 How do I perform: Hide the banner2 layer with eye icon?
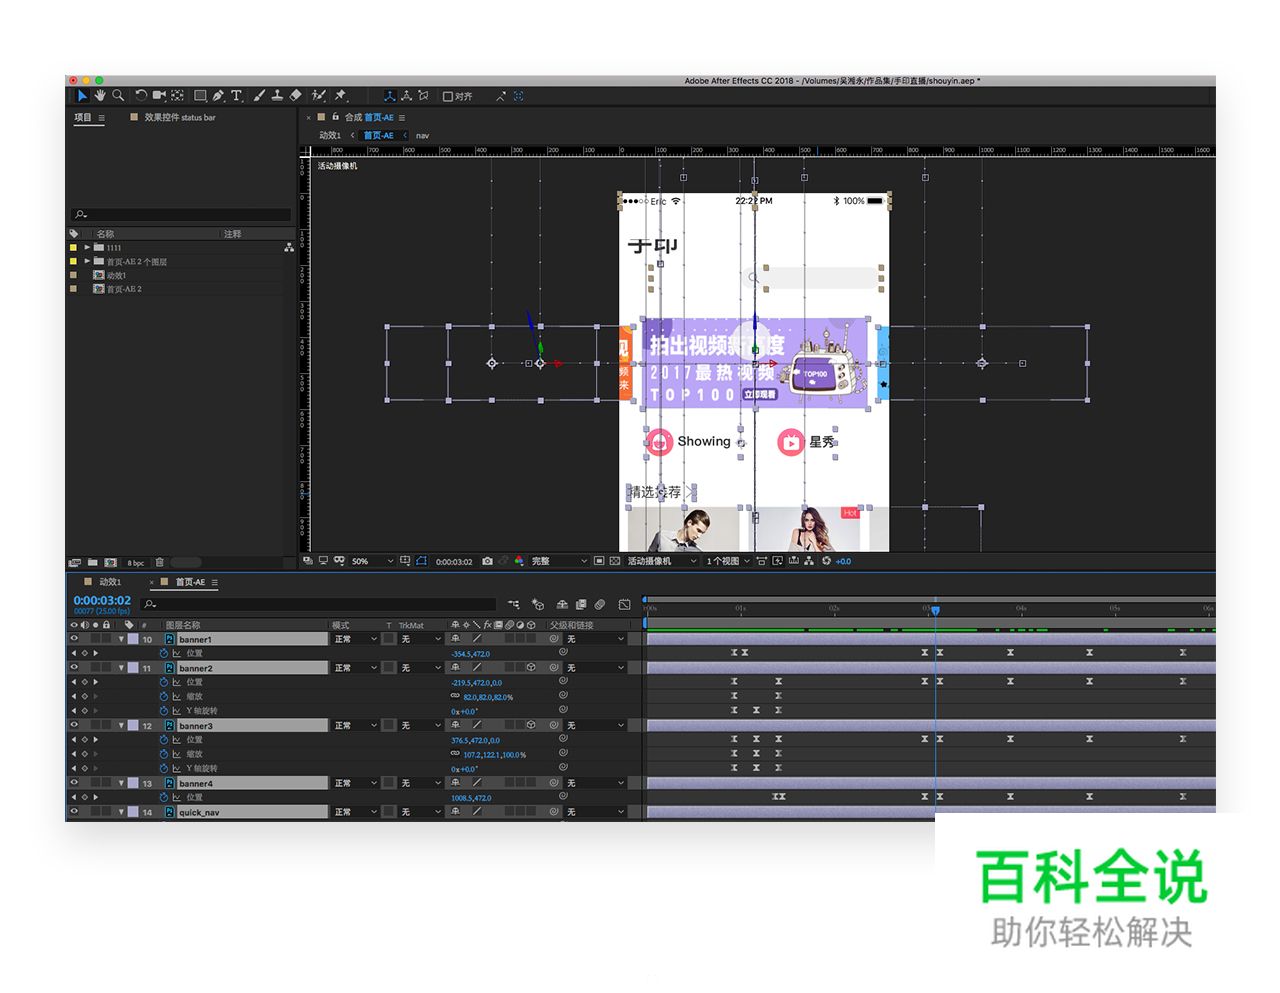pos(73,667)
